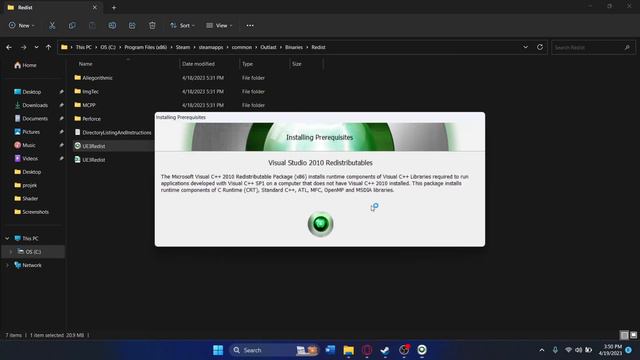Image resolution: width=640 pixels, height=360 pixels.
Task: Select the DirectoryListingAndInstructions file
Action: tap(113, 133)
